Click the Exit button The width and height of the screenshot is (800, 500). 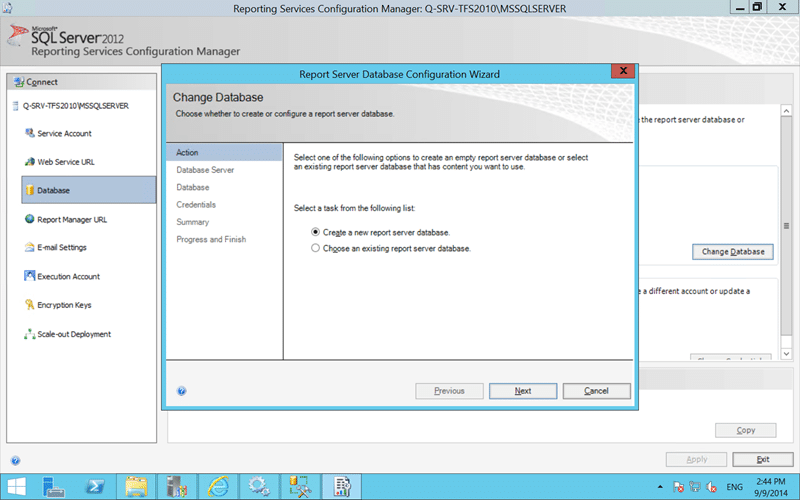coord(763,459)
